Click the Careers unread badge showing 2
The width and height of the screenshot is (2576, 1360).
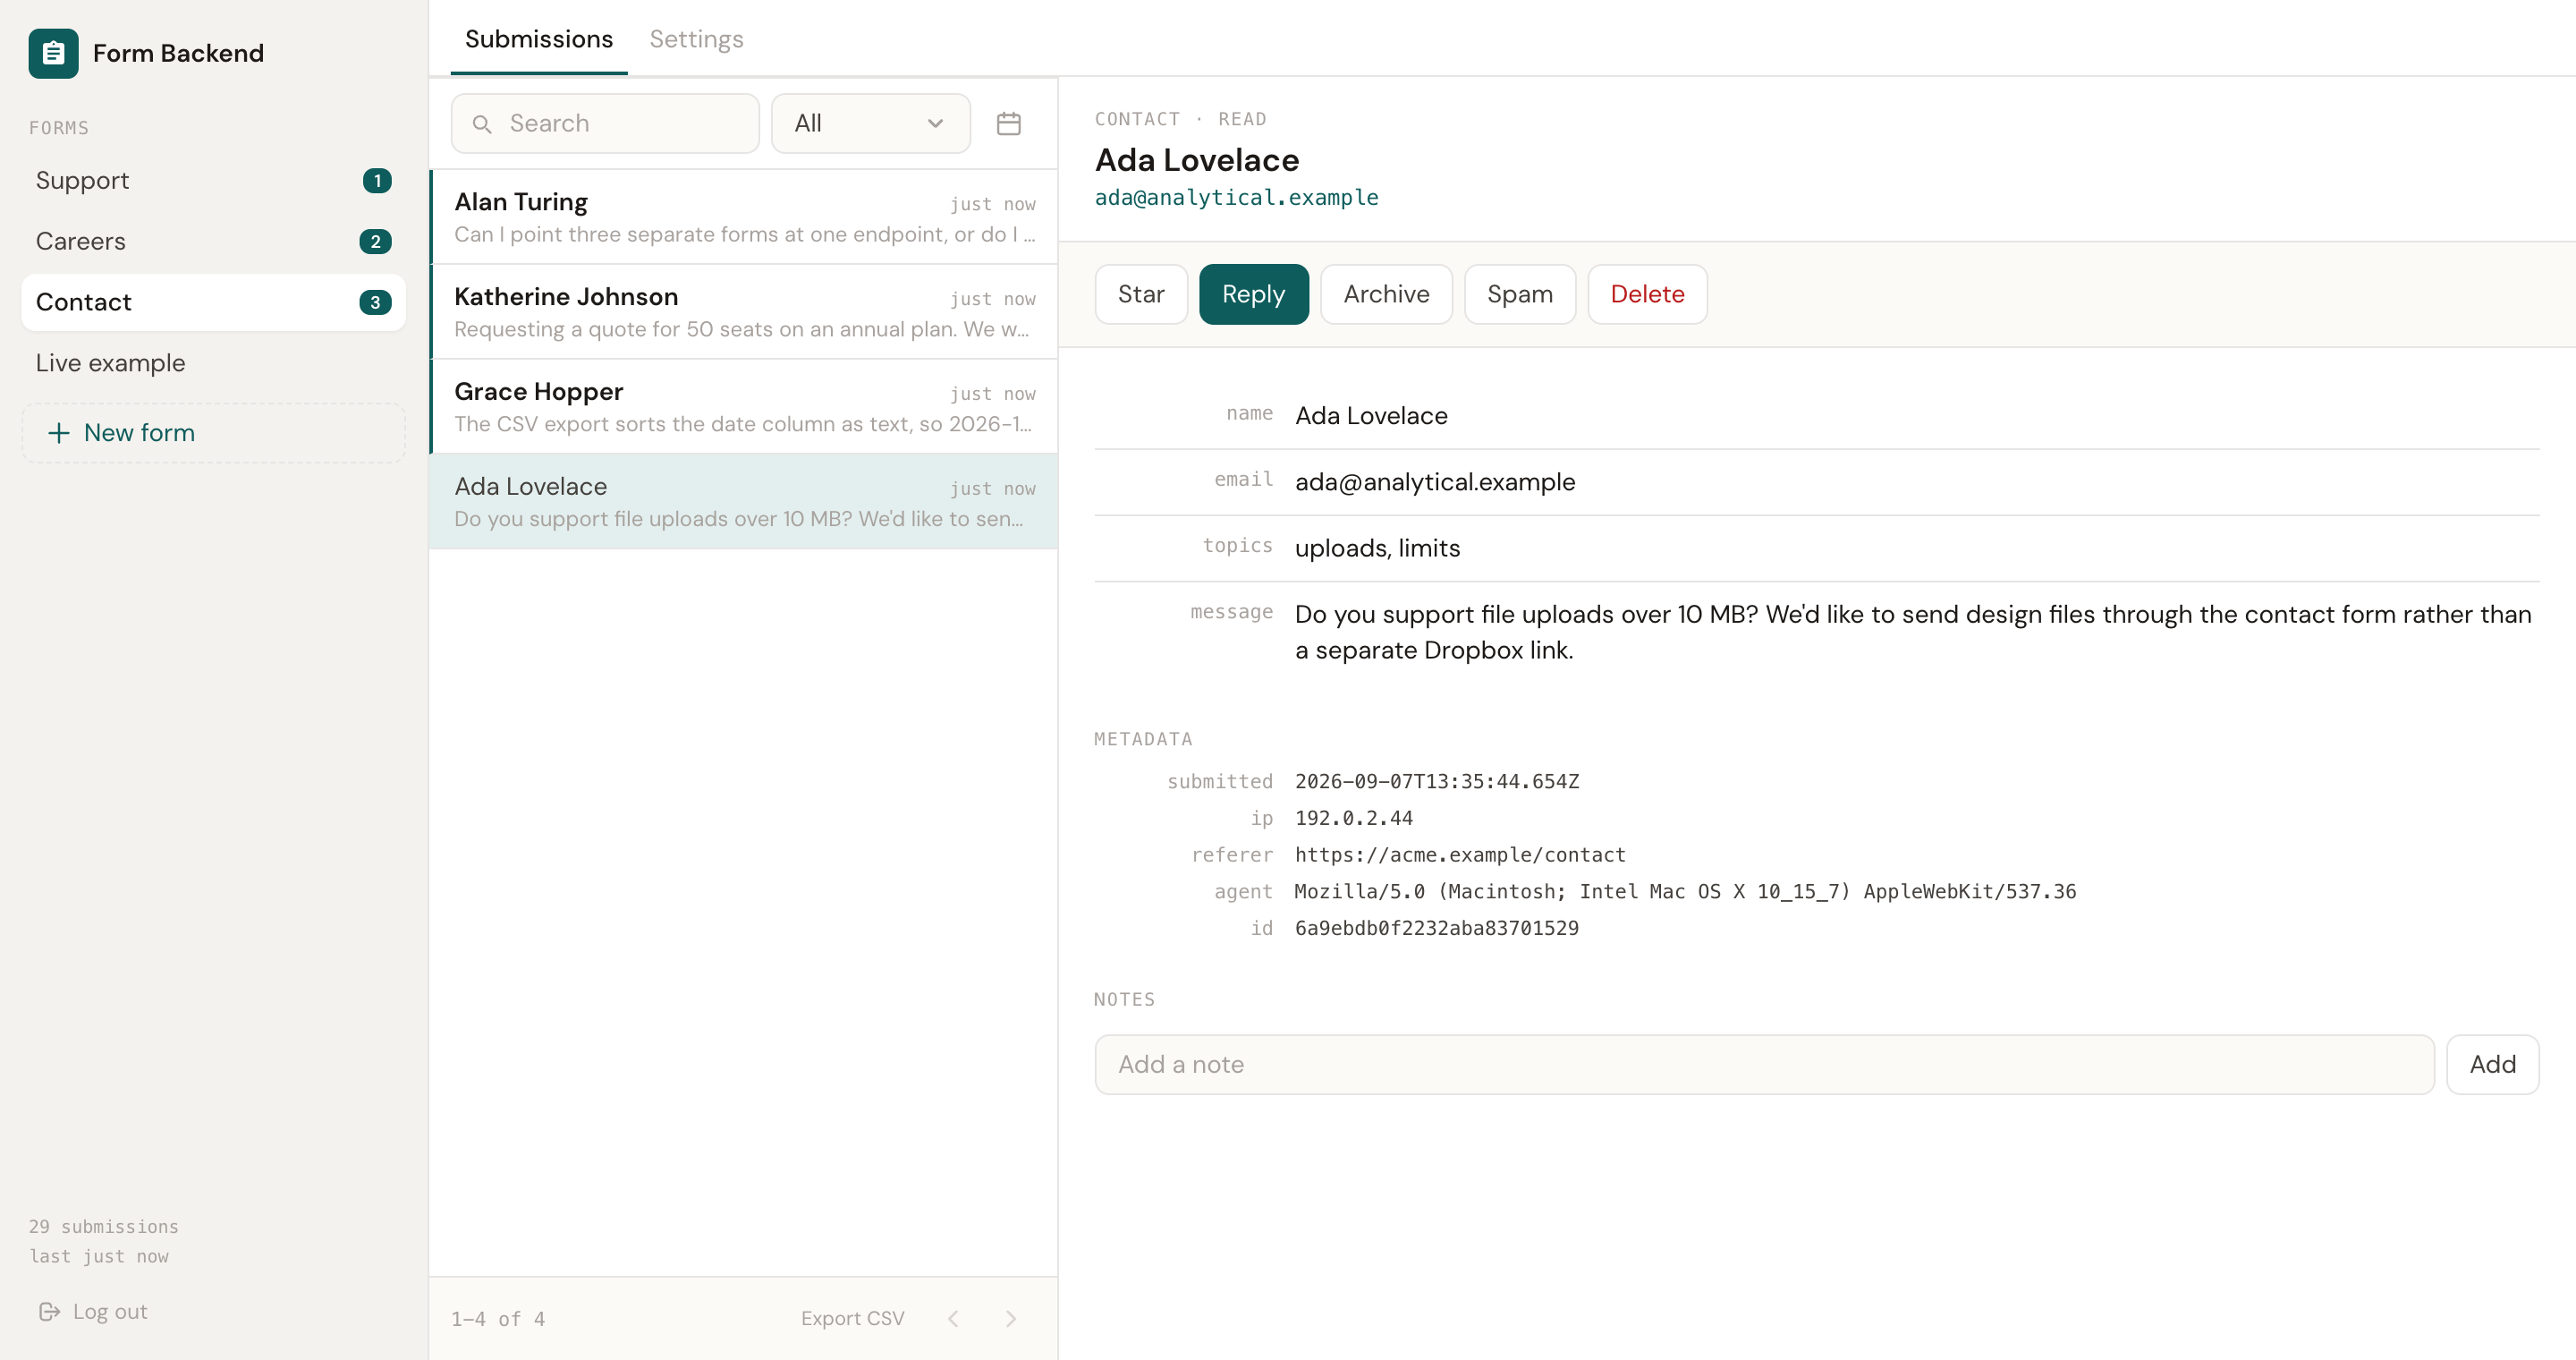coord(375,241)
